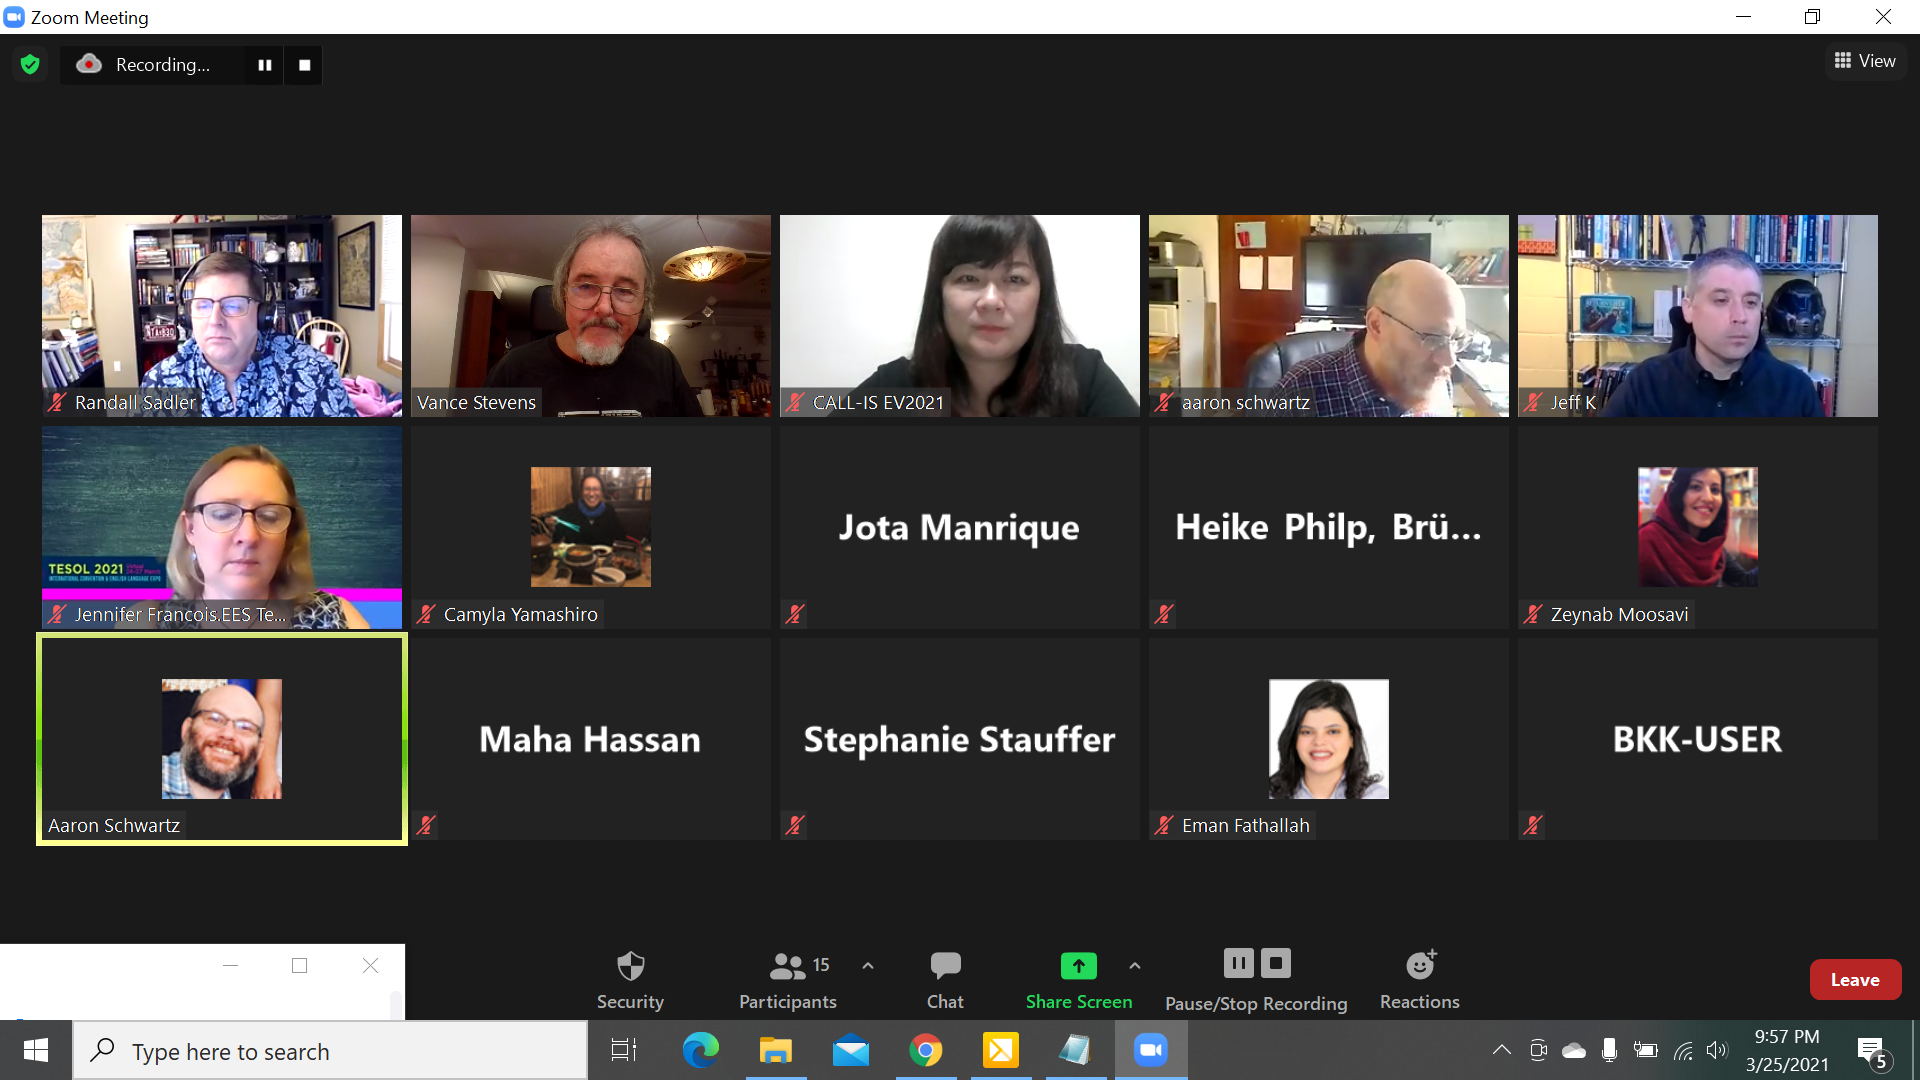
Task: Click the Windows search box
Action: [x=330, y=1051]
